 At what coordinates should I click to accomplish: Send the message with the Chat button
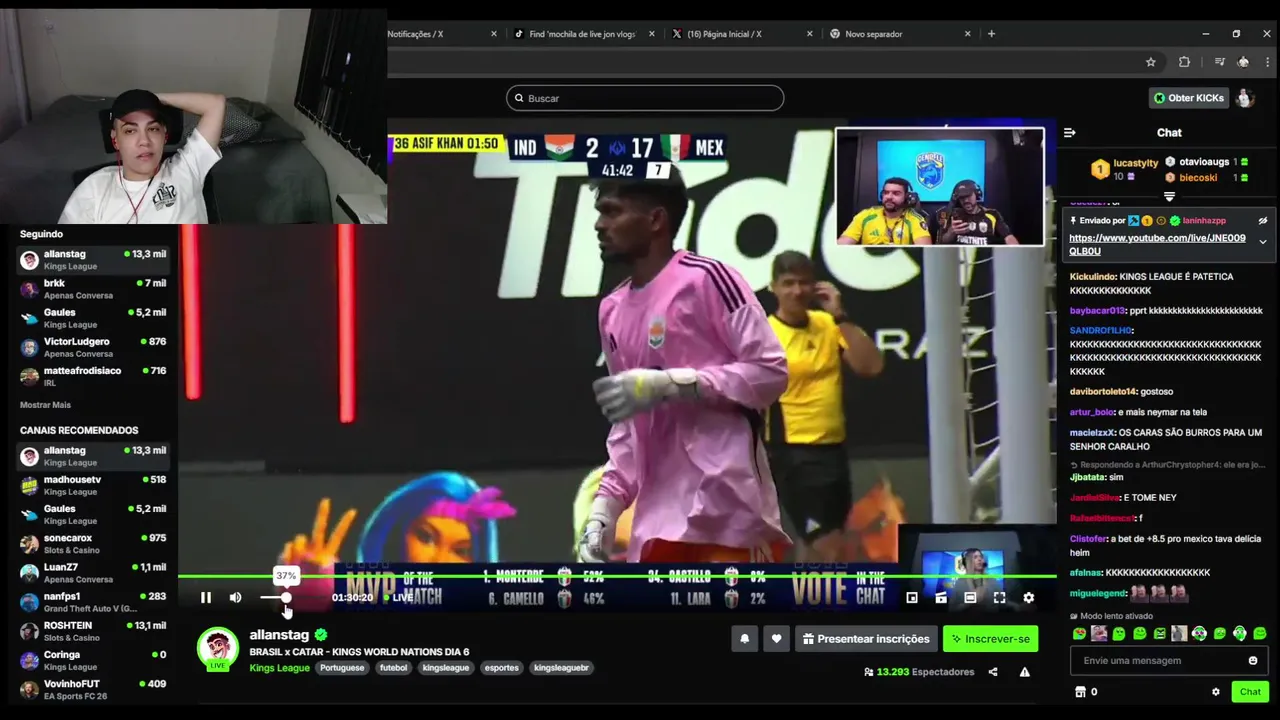(x=1250, y=692)
